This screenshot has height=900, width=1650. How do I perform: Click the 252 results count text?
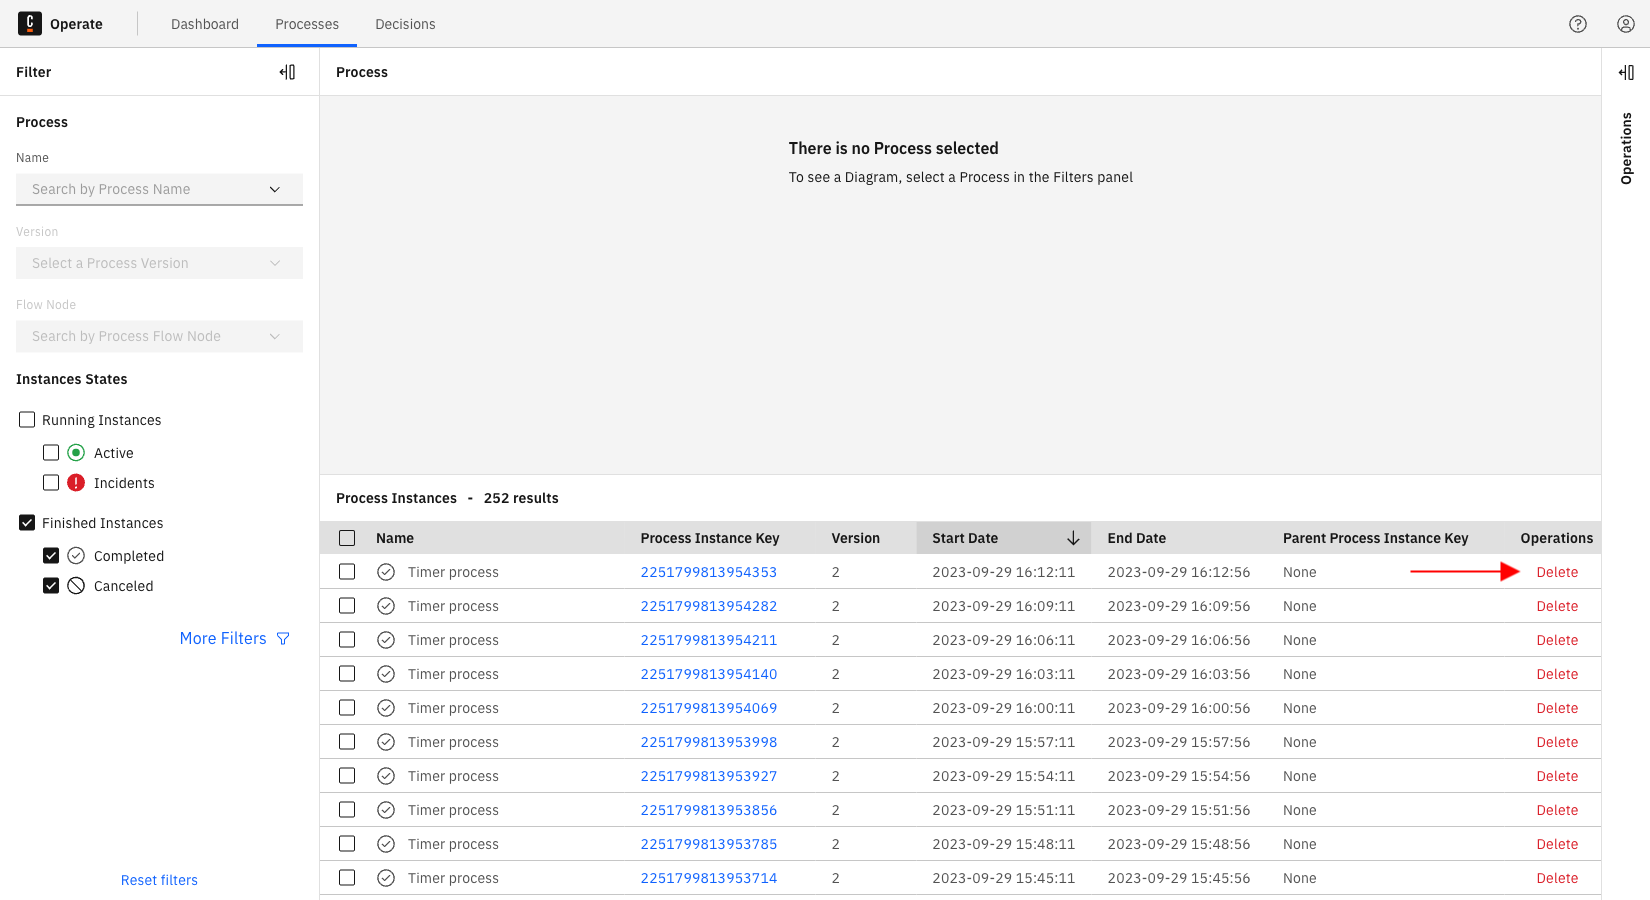(521, 498)
